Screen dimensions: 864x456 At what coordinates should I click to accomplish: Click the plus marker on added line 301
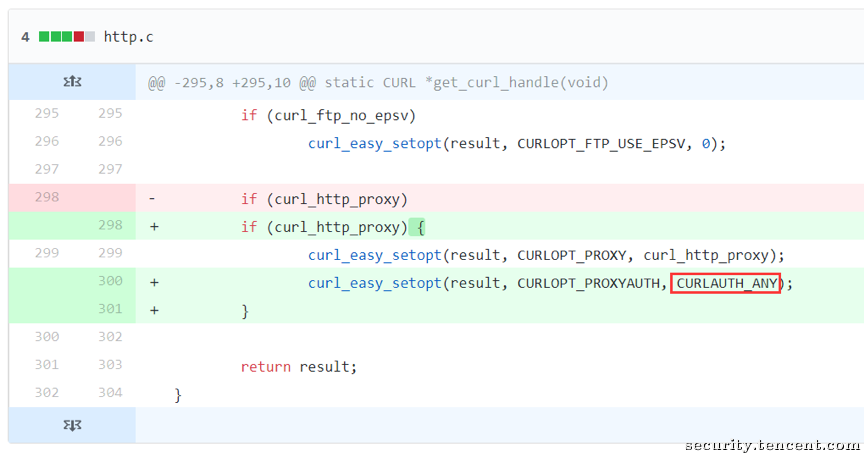coord(154,311)
